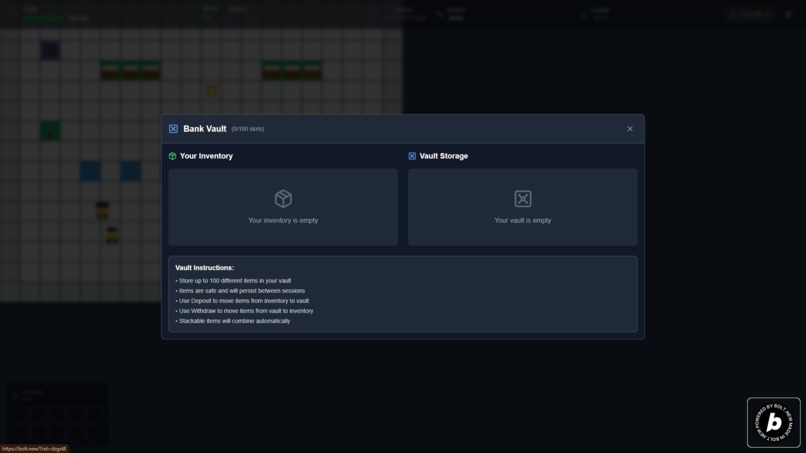Close the Bank Vault dialog
The image size is (806, 453).
pos(630,129)
